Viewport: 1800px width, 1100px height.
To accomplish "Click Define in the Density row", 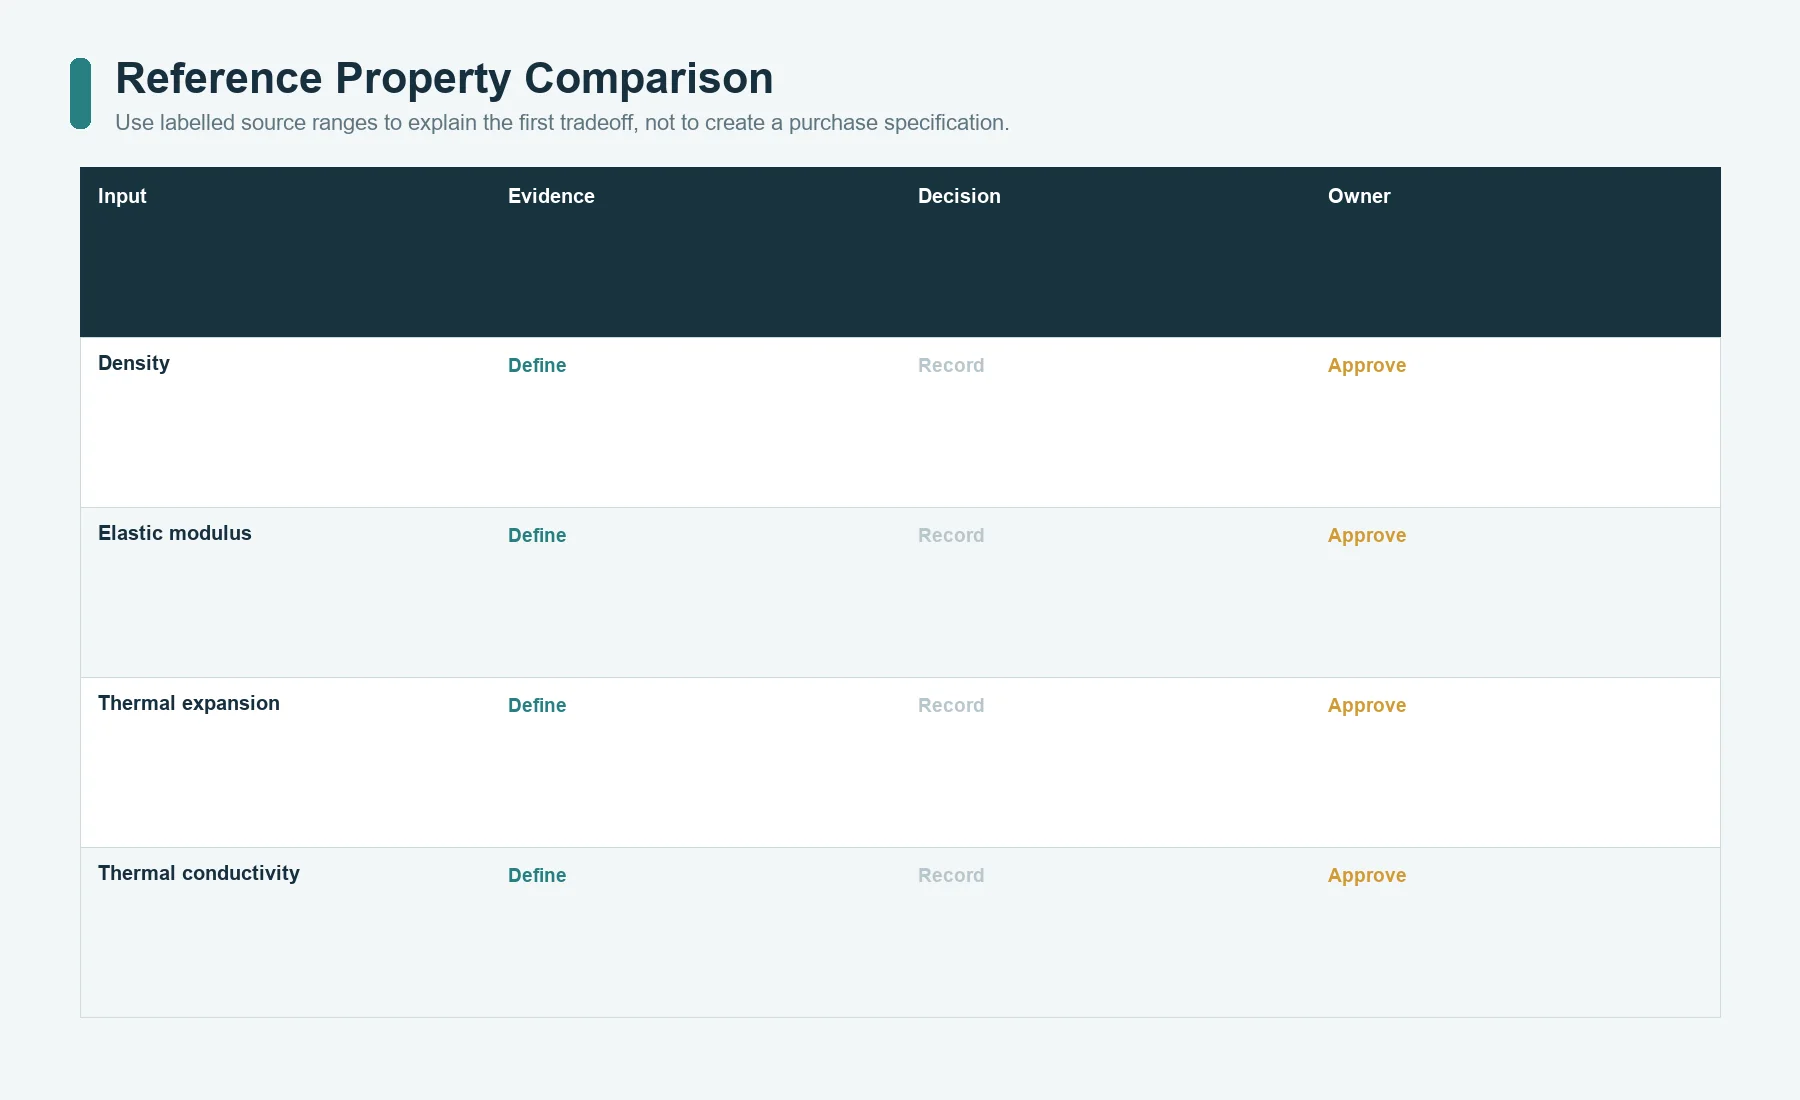I will [537, 365].
